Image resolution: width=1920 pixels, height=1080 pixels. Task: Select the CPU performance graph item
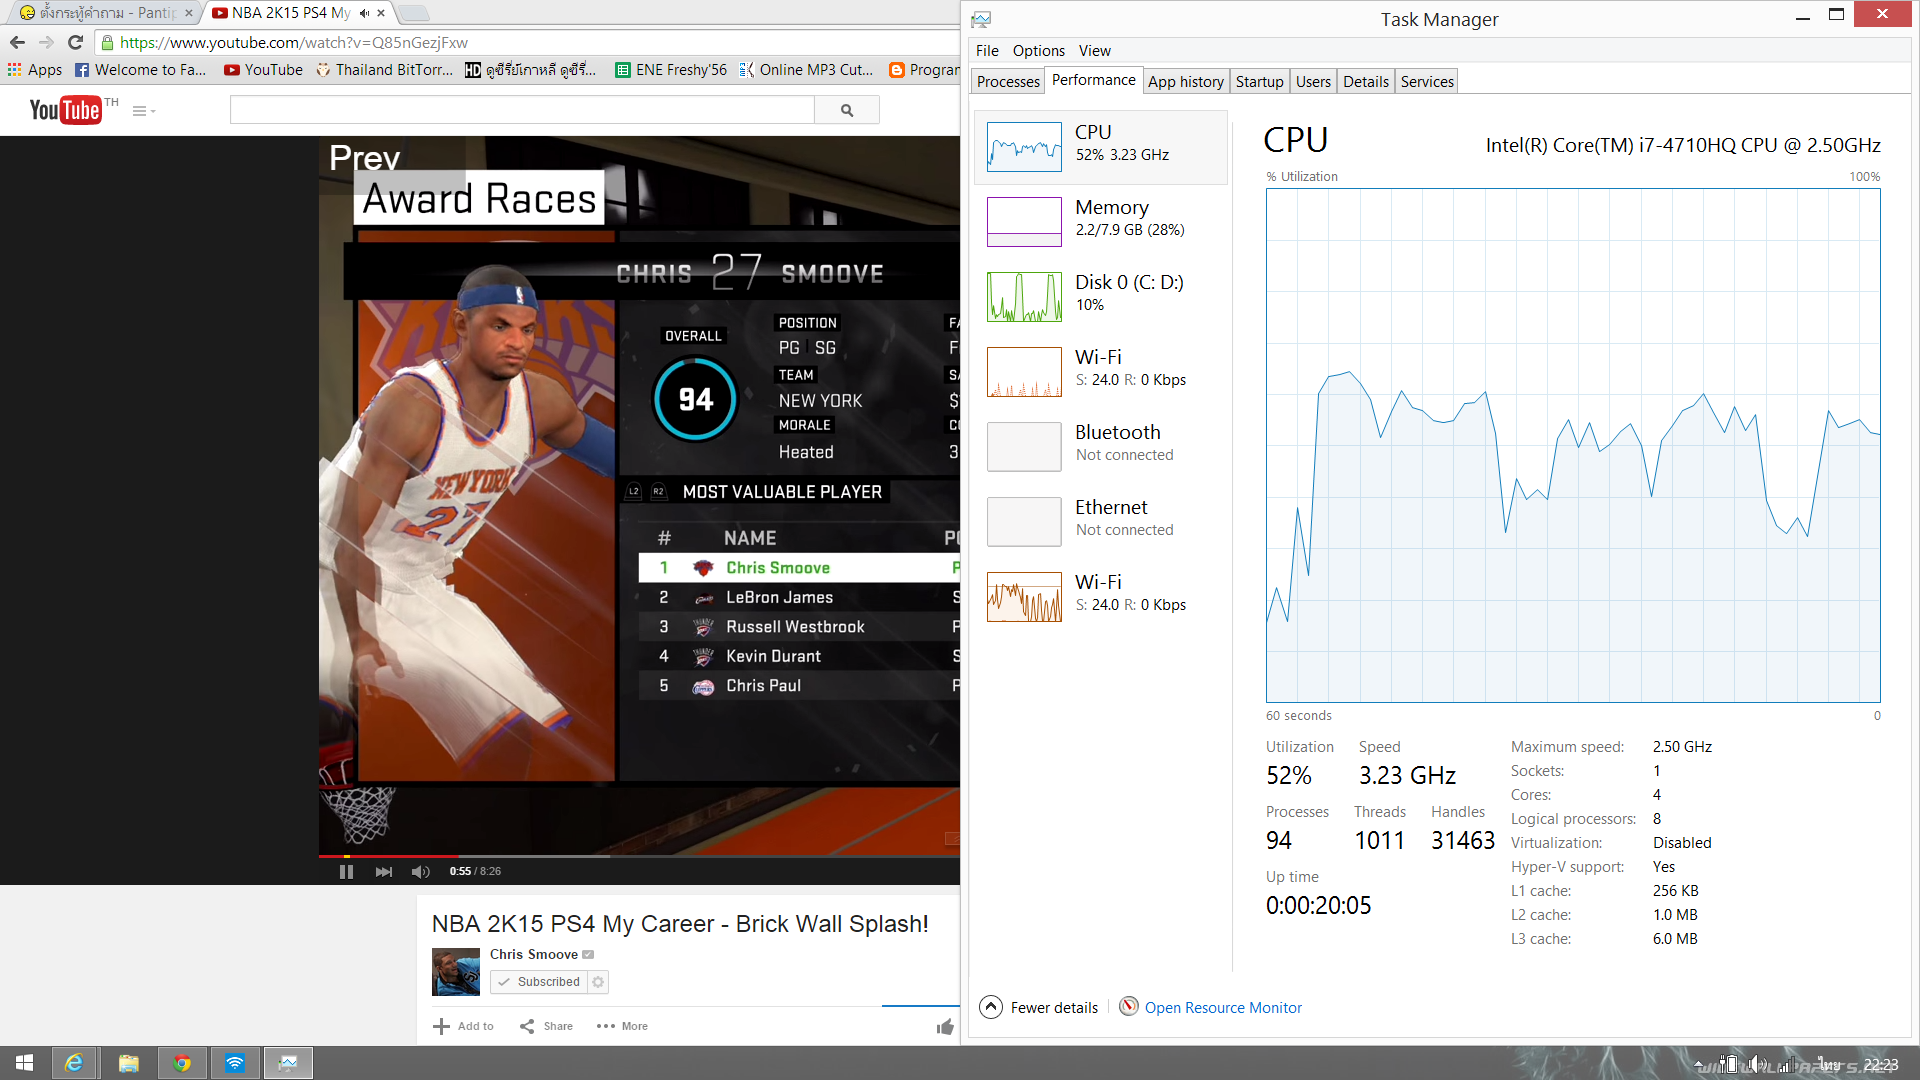point(1101,147)
